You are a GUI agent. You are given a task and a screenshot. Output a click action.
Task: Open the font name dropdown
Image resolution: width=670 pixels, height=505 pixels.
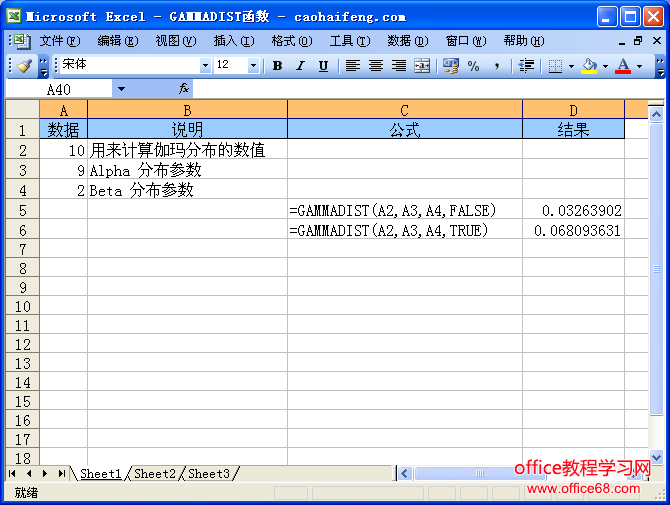click(x=206, y=65)
